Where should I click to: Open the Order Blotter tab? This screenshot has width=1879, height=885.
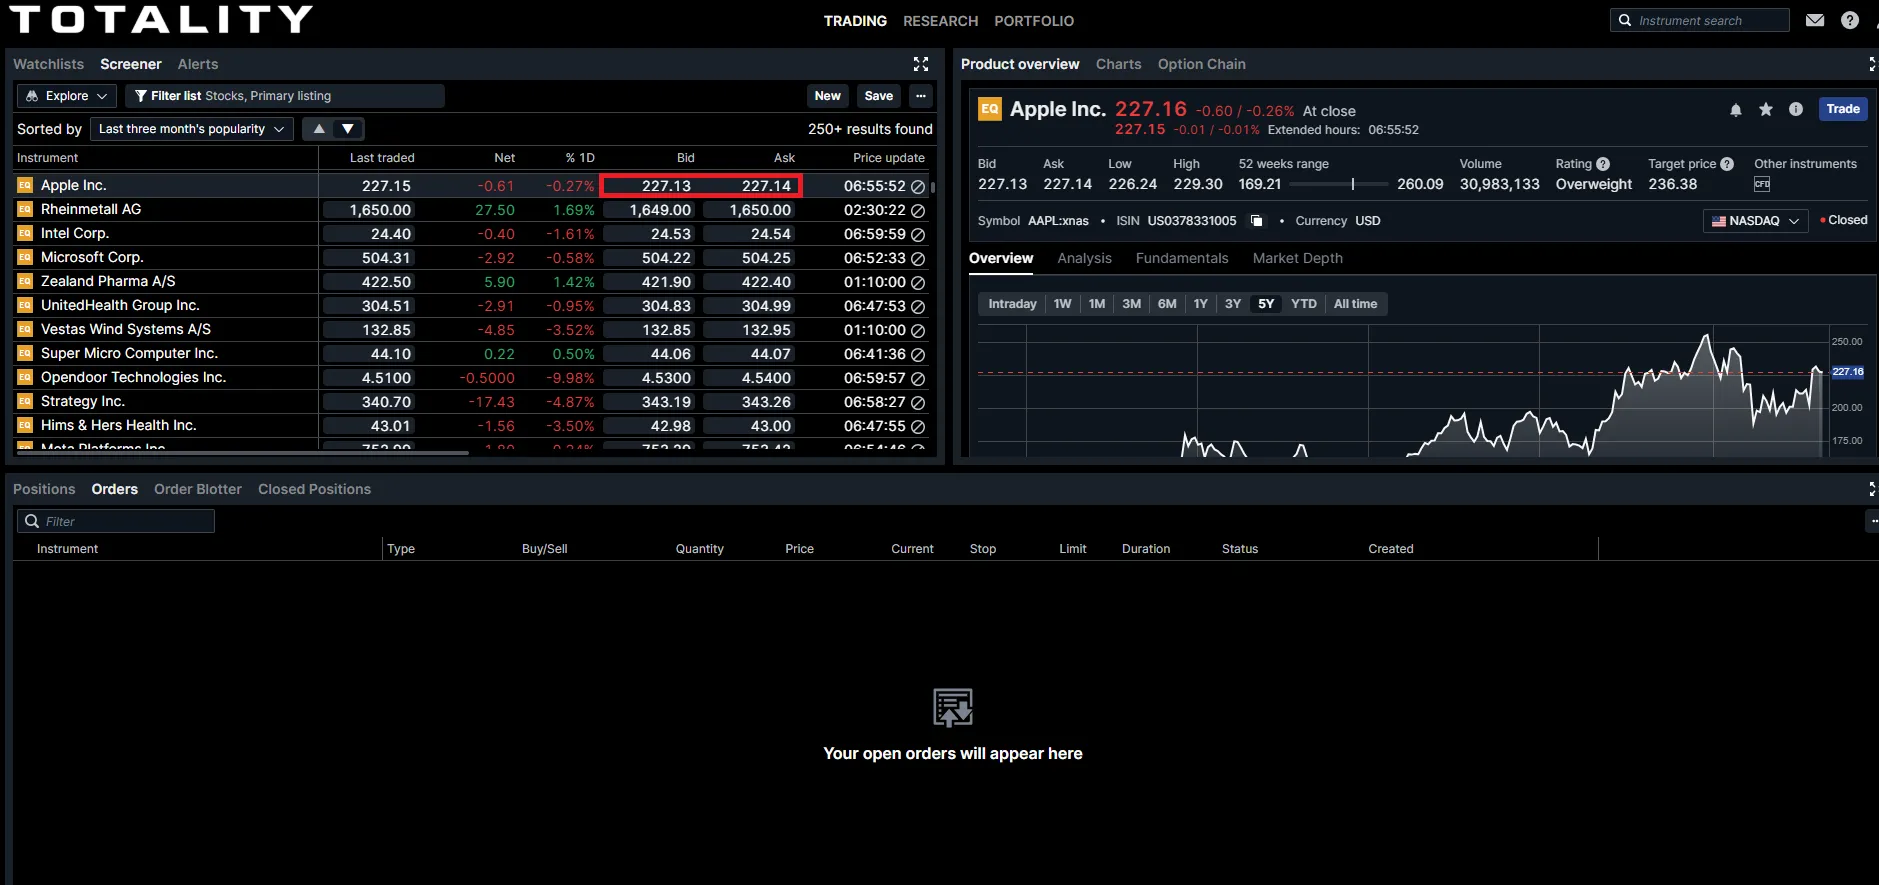(x=198, y=489)
